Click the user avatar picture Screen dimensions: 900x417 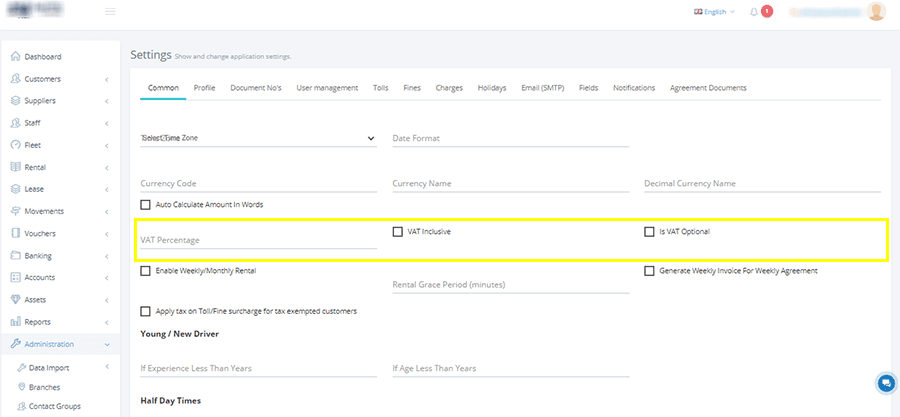pyautogui.click(x=876, y=11)
